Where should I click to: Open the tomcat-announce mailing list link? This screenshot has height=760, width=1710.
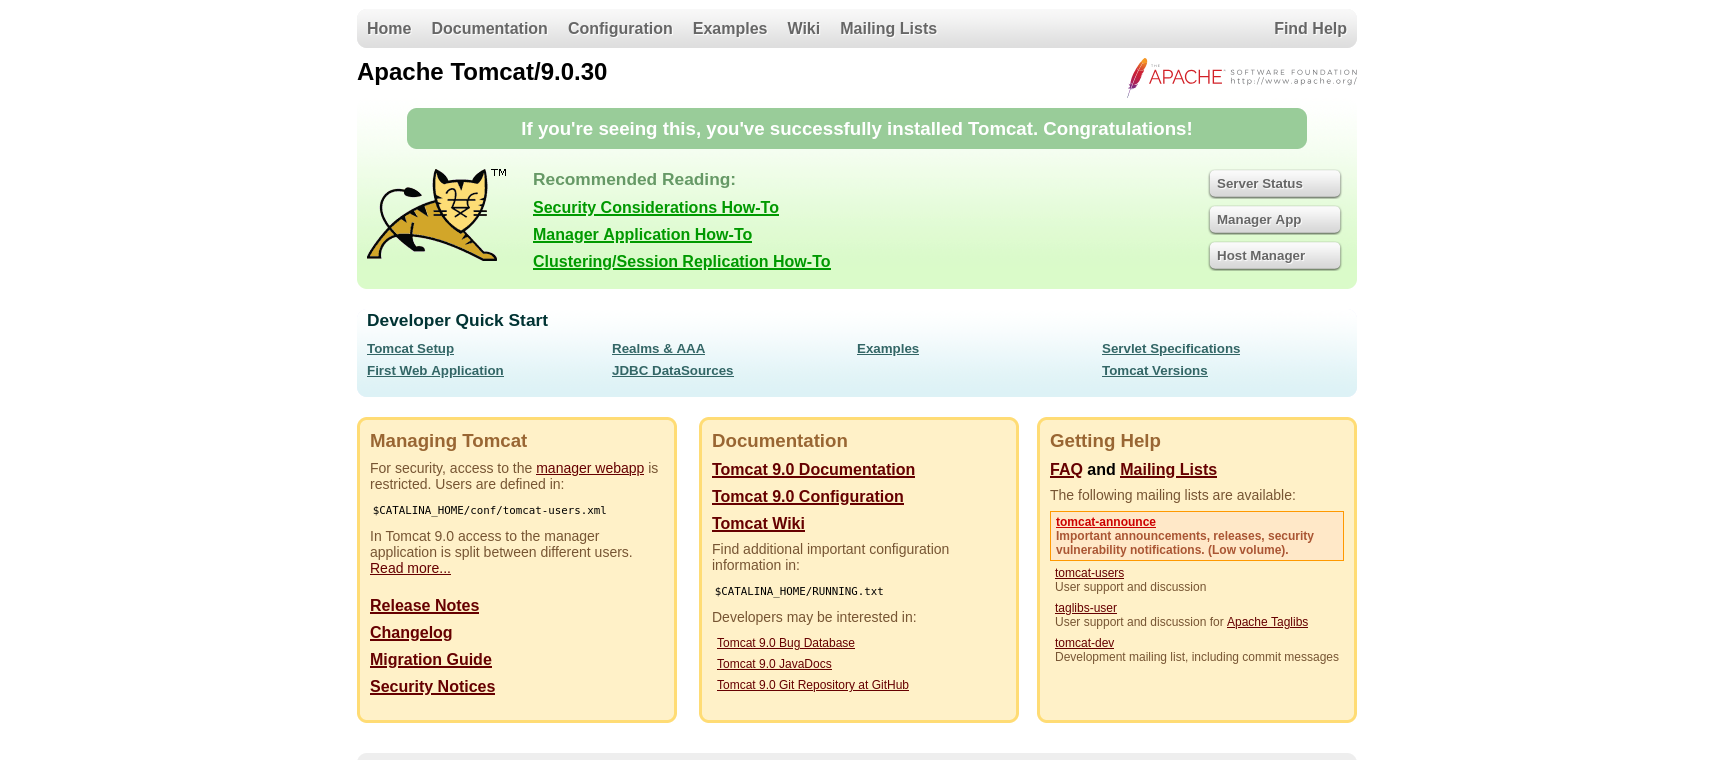pyautogui.click(x=1106, y=522)
